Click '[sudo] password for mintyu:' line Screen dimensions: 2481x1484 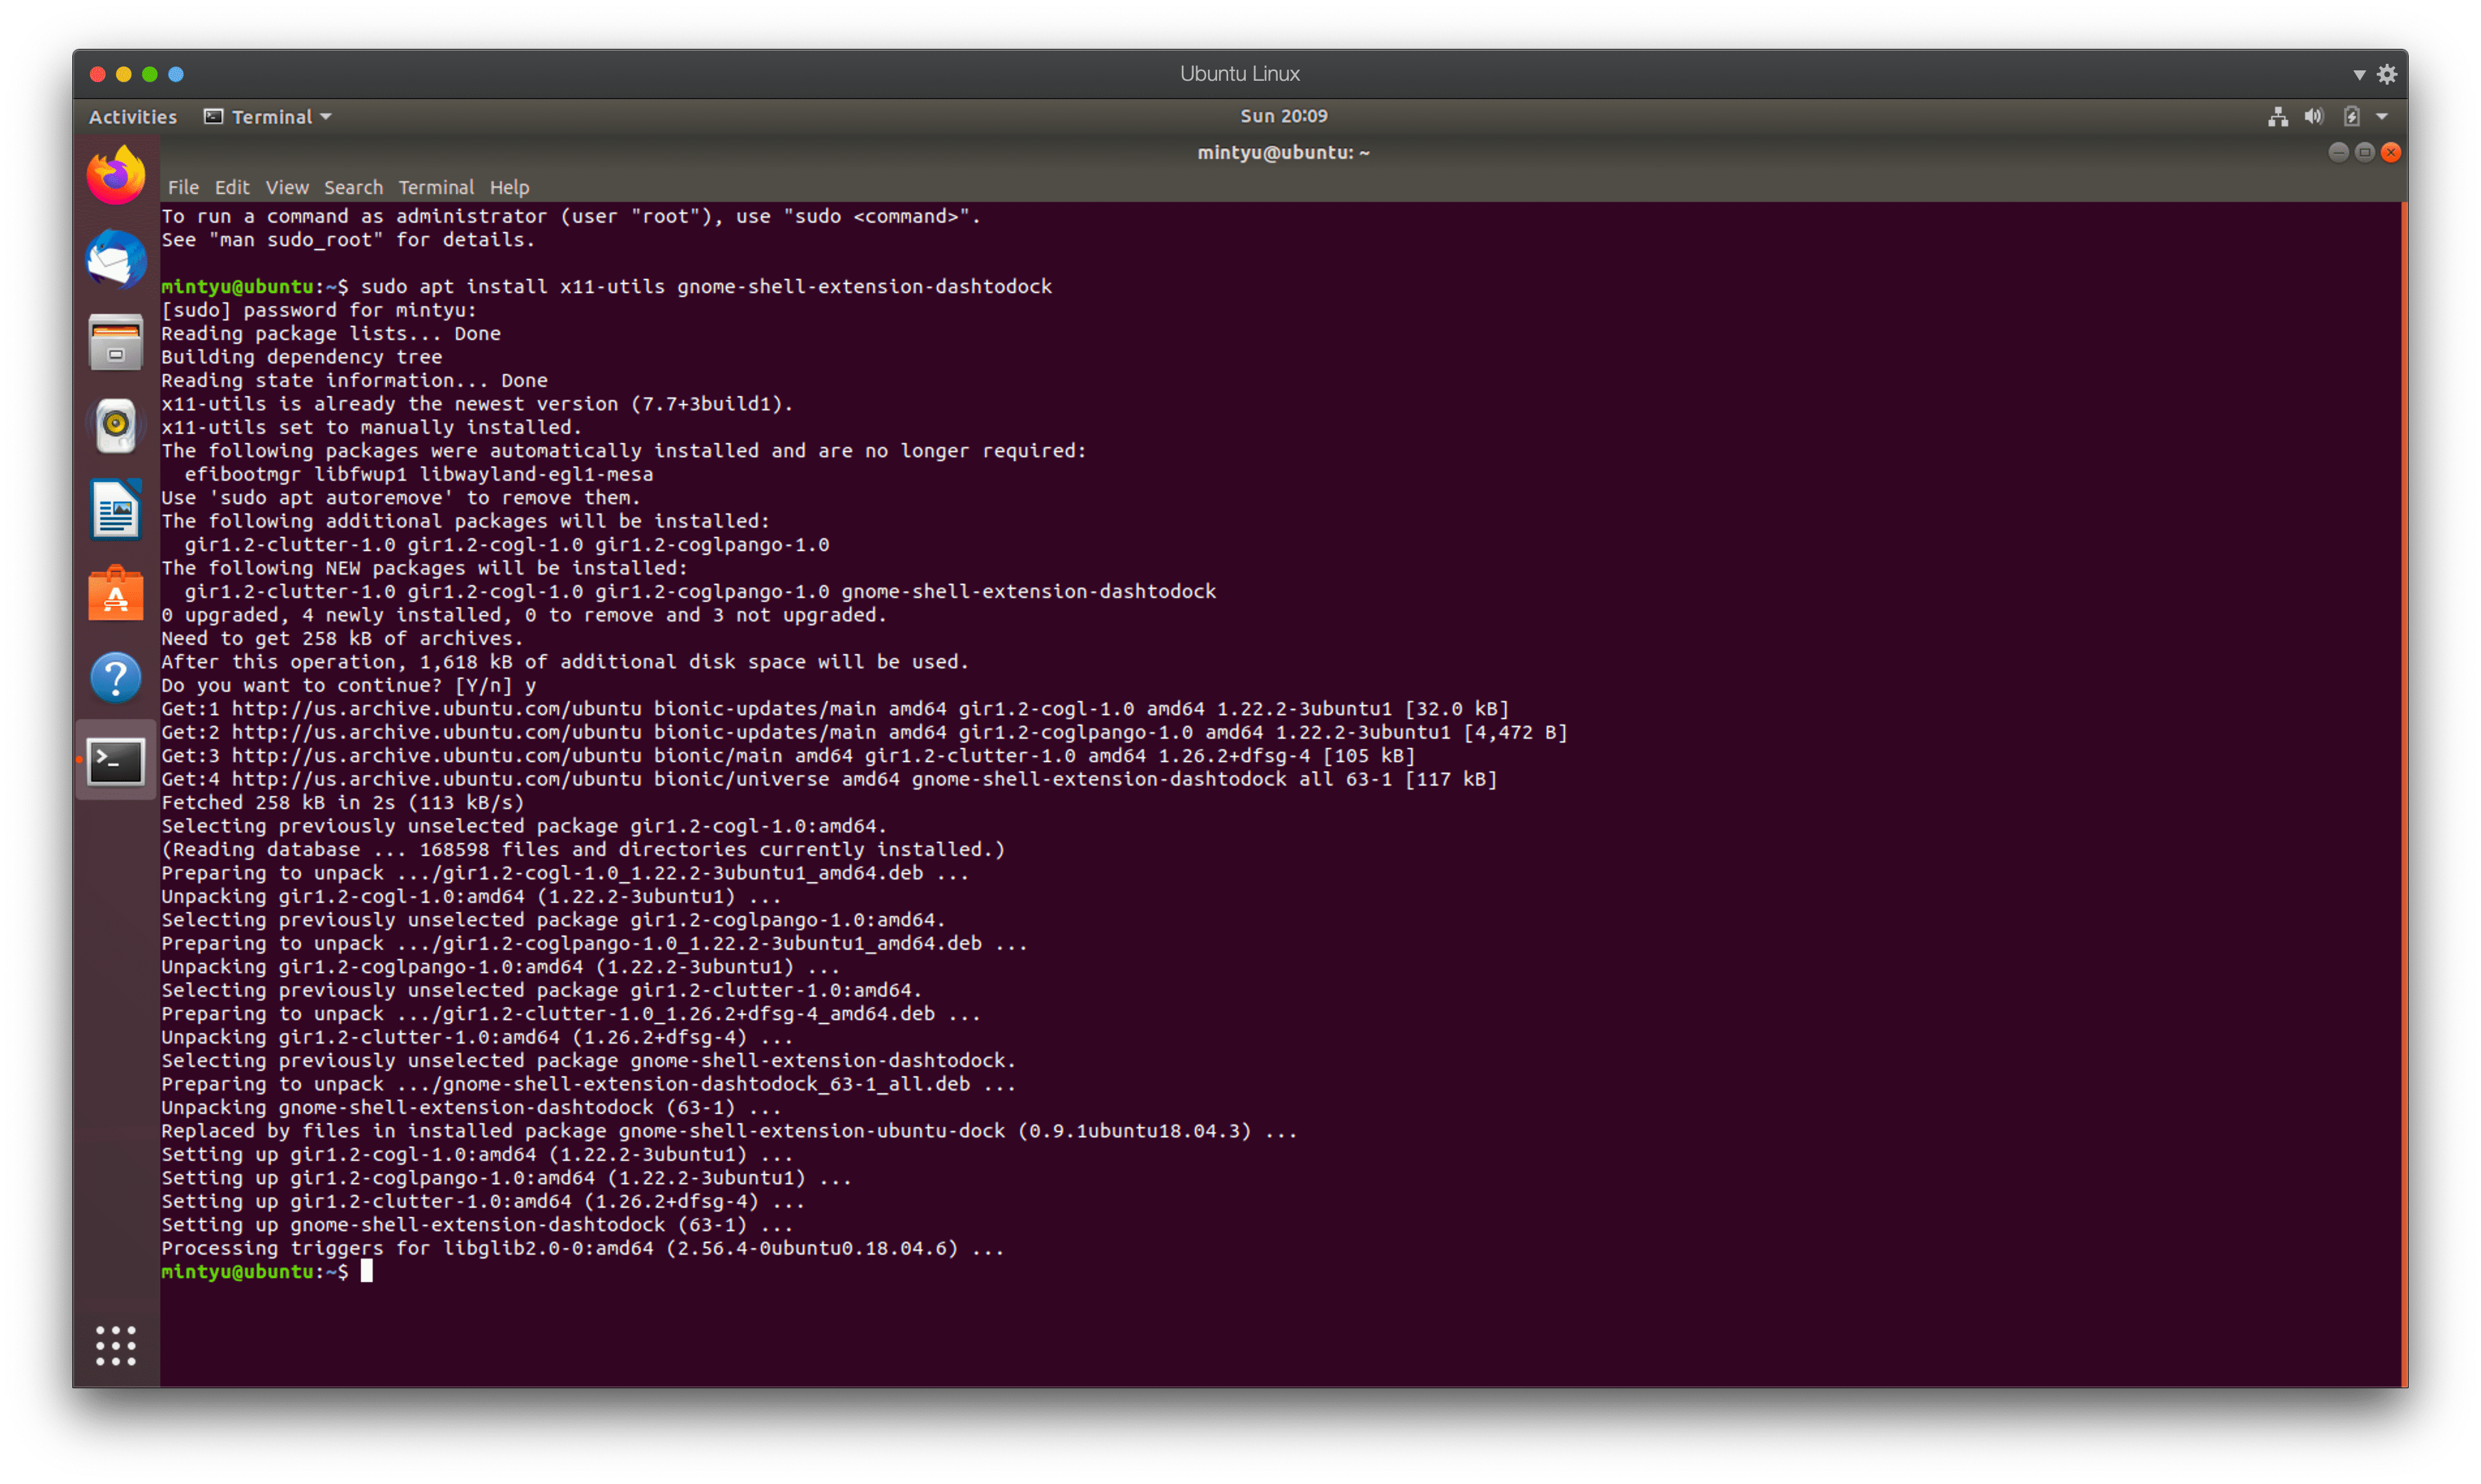(319, 310)
